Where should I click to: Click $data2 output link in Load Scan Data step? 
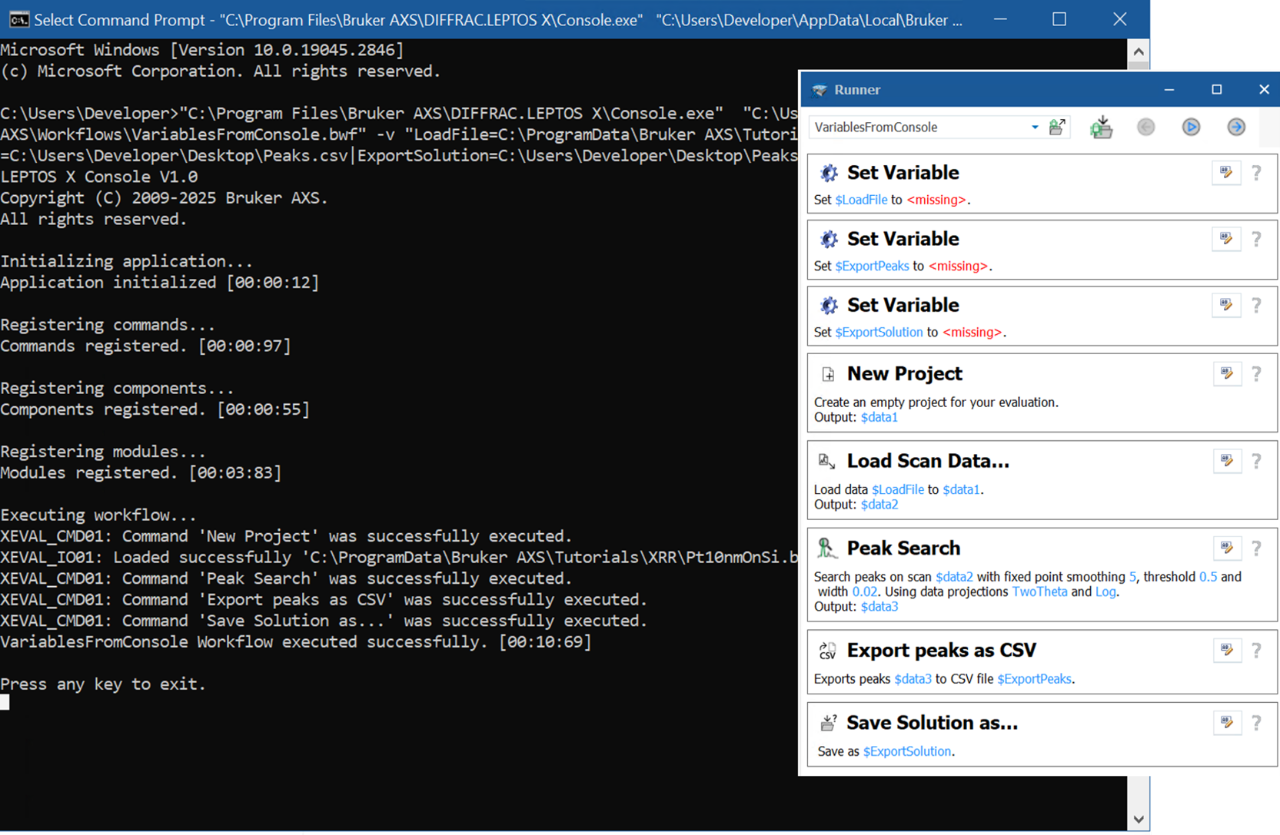pos(879,504)
